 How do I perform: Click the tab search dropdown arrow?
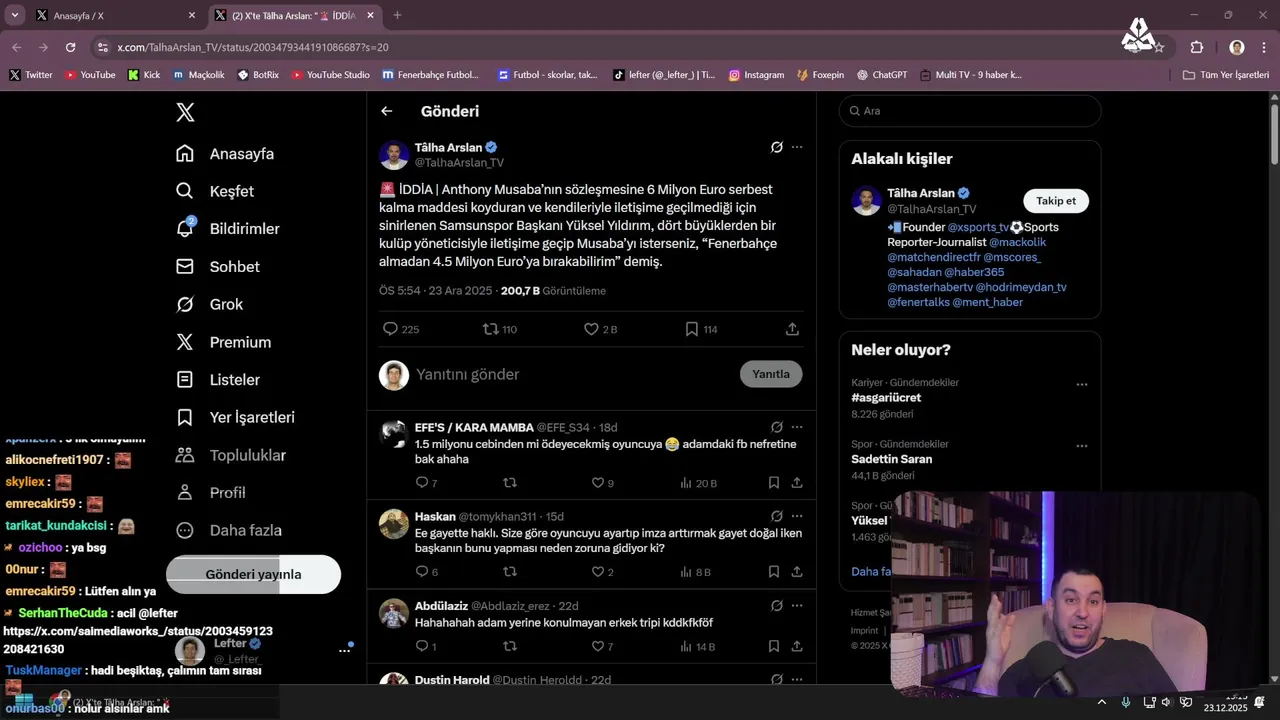click(x=15, y=15)
